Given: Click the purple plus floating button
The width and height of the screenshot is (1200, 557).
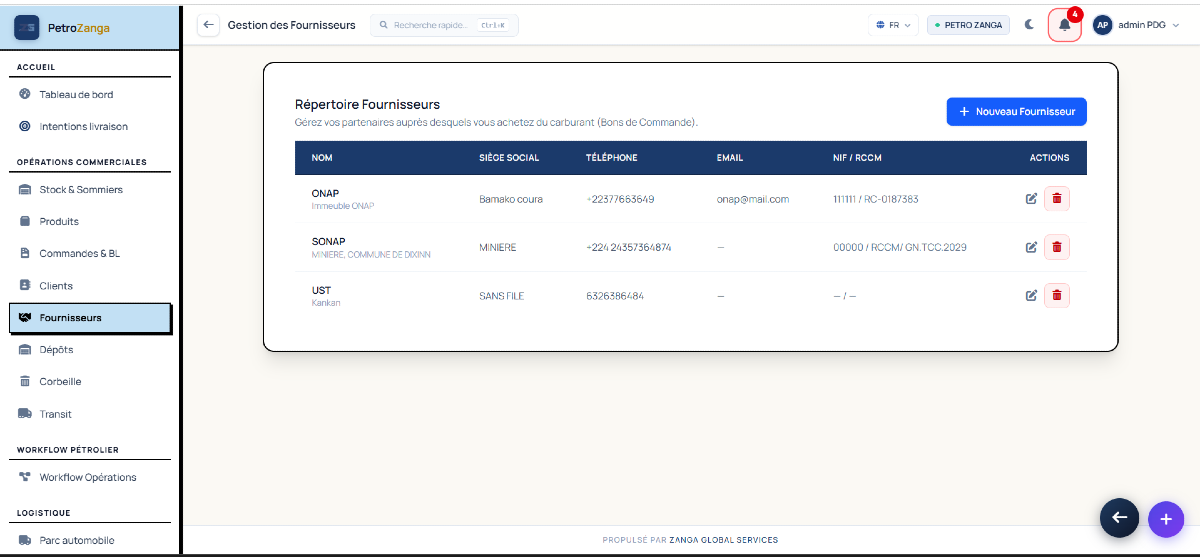Looking at the screenshot, I should (1165, 519).
